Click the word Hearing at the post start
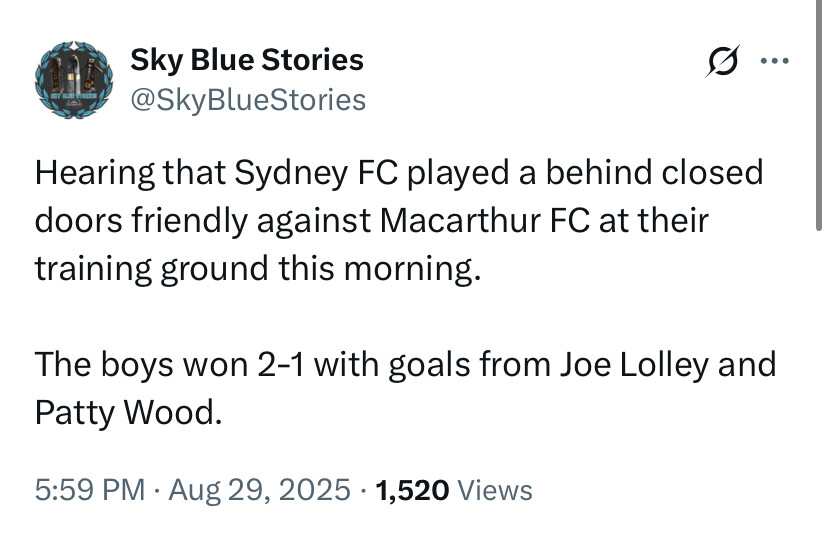This screenshot has width=828, height=542. point(95,173)
